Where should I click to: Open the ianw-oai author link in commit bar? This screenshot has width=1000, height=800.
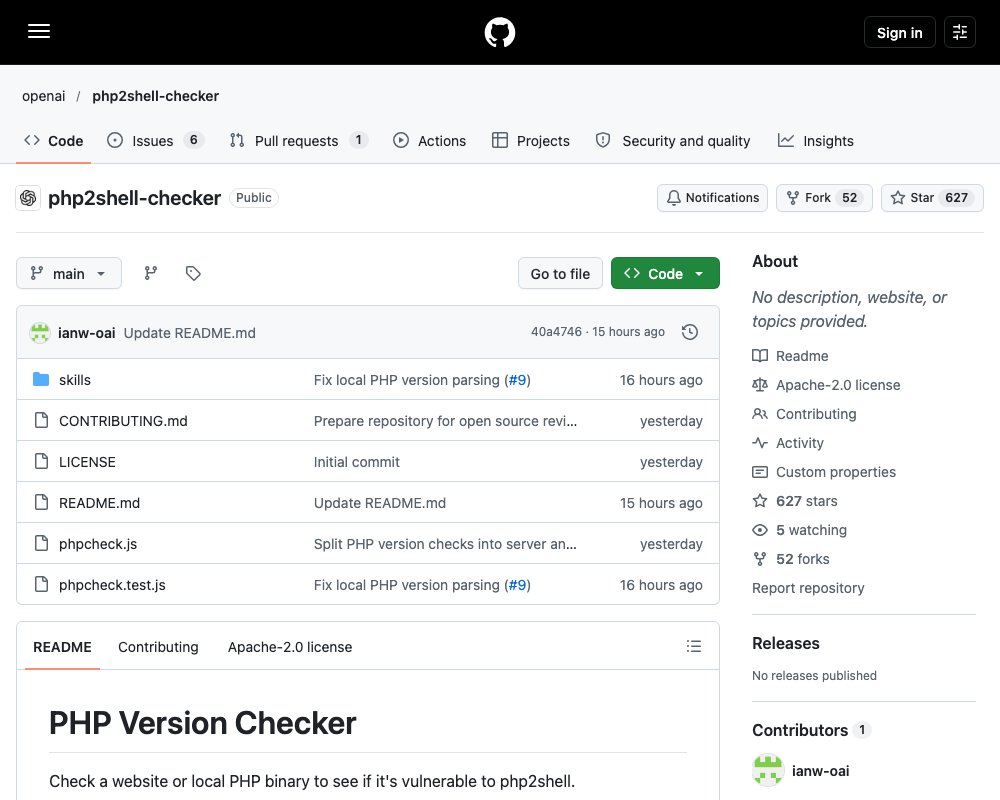click(x=87, y=332)
